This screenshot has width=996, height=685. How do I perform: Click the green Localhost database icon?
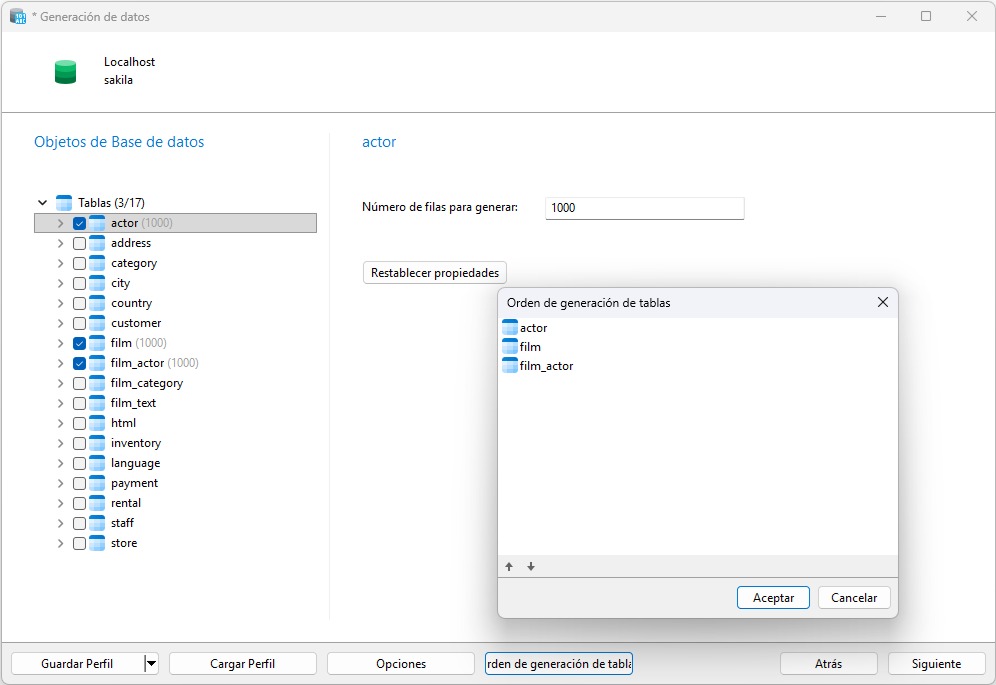point(65,72)
